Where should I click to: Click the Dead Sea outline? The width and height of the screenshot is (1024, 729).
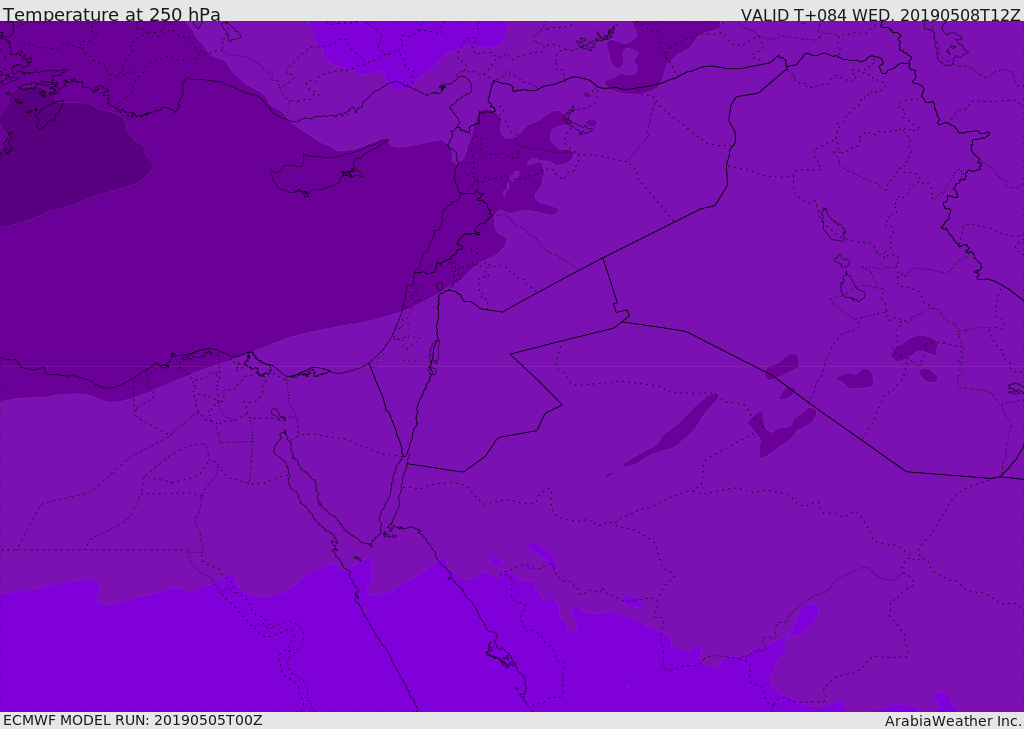pyautogui.click(x=434, y=355)
